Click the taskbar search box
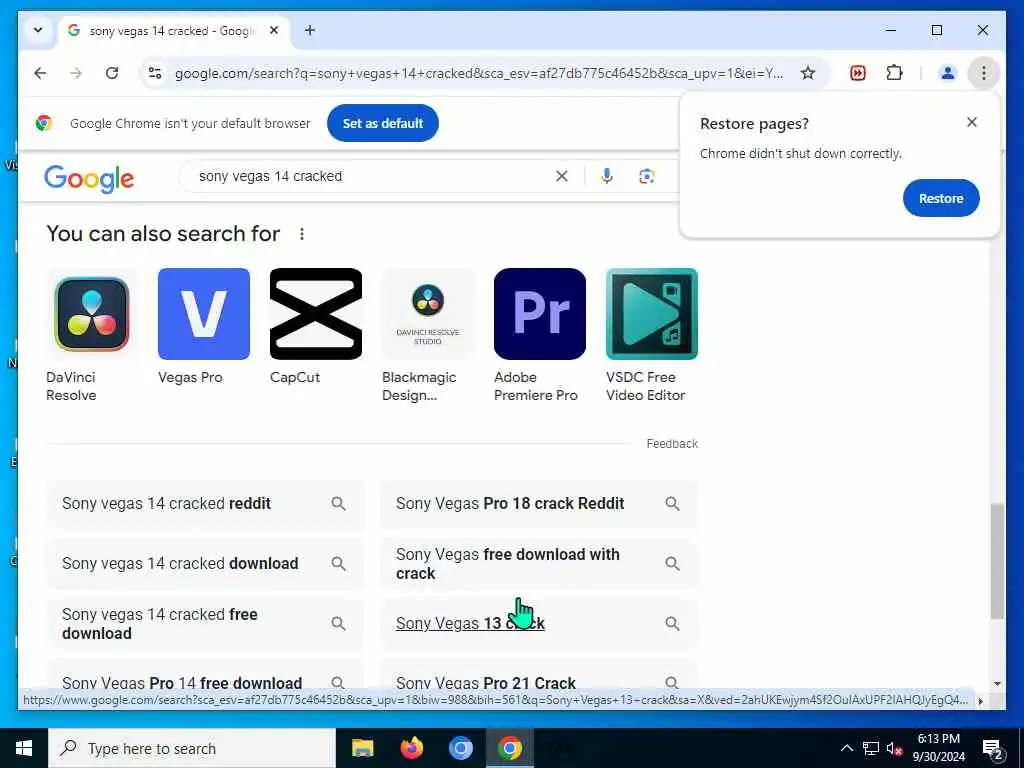Viewport: 1024px width, 768px height. coord(192,748)
